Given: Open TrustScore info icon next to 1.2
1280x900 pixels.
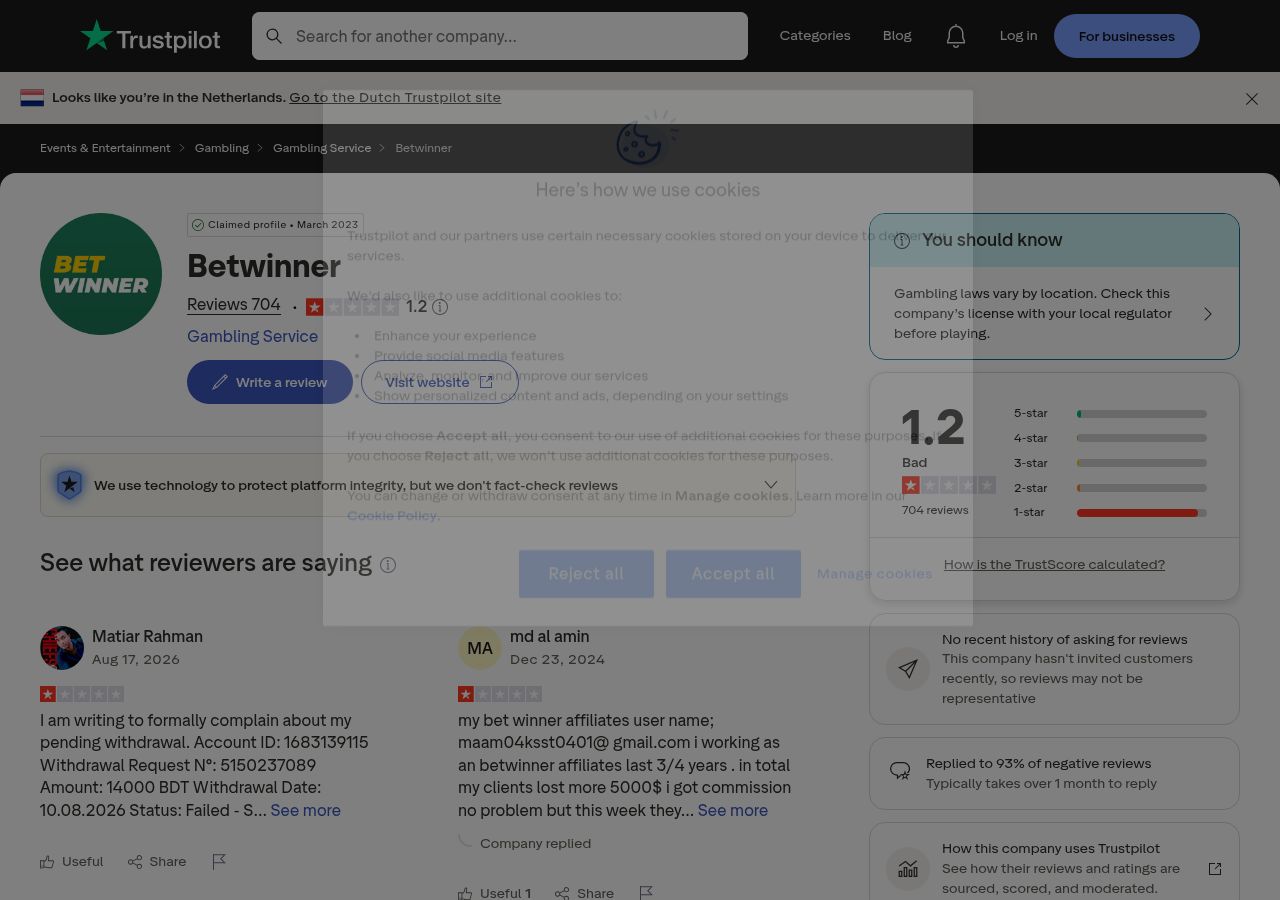Looking at the screenshot, I should point(440,307).
